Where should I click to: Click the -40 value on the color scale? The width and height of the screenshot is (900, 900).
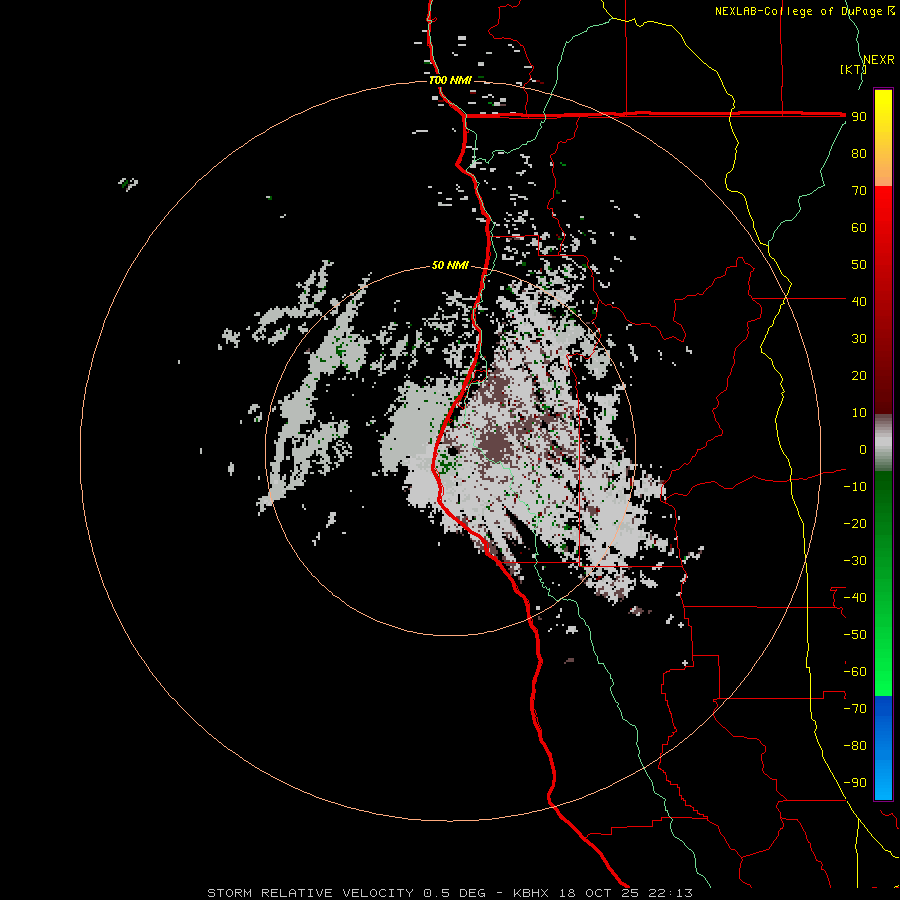point(855,598)
